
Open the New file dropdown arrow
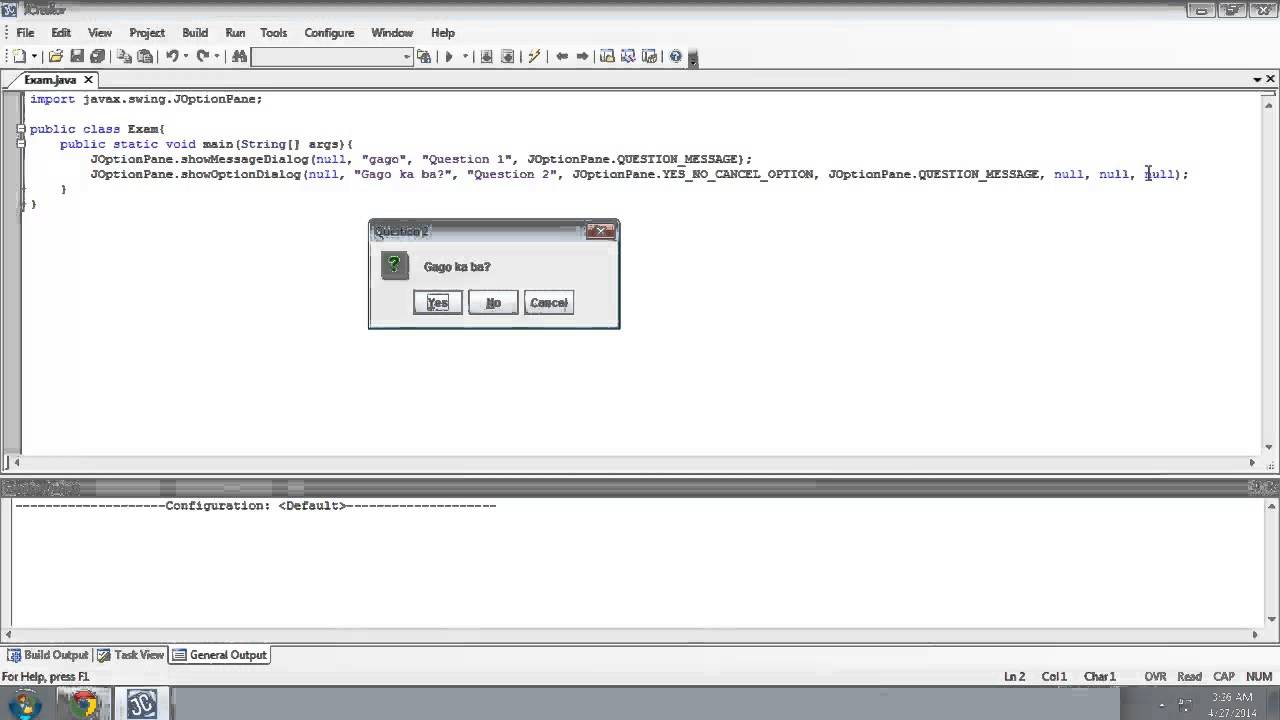coord(34,57)
